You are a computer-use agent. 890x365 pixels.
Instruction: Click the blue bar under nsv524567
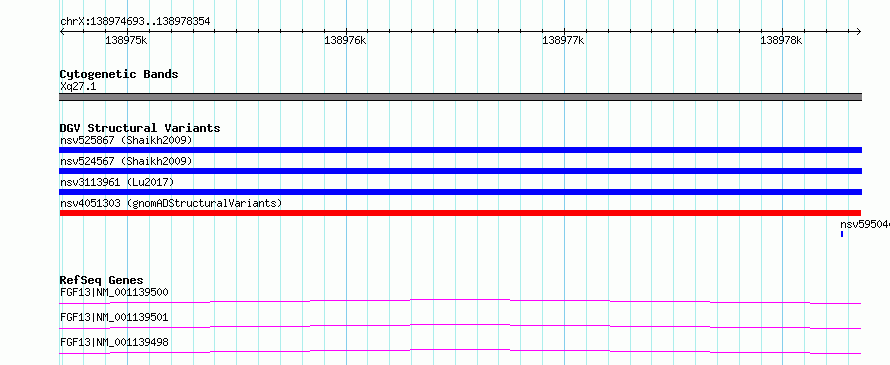(x=460, y=171)
